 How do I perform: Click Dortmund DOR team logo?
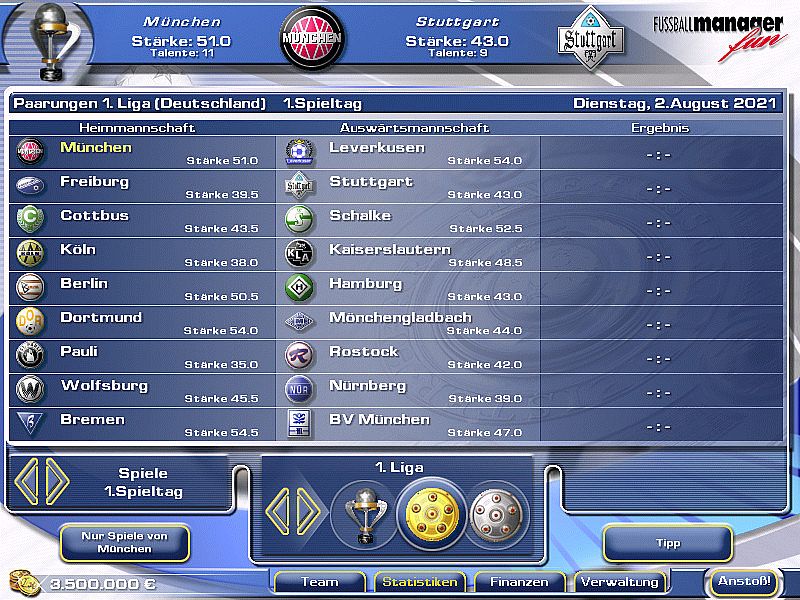click(30, 321)
